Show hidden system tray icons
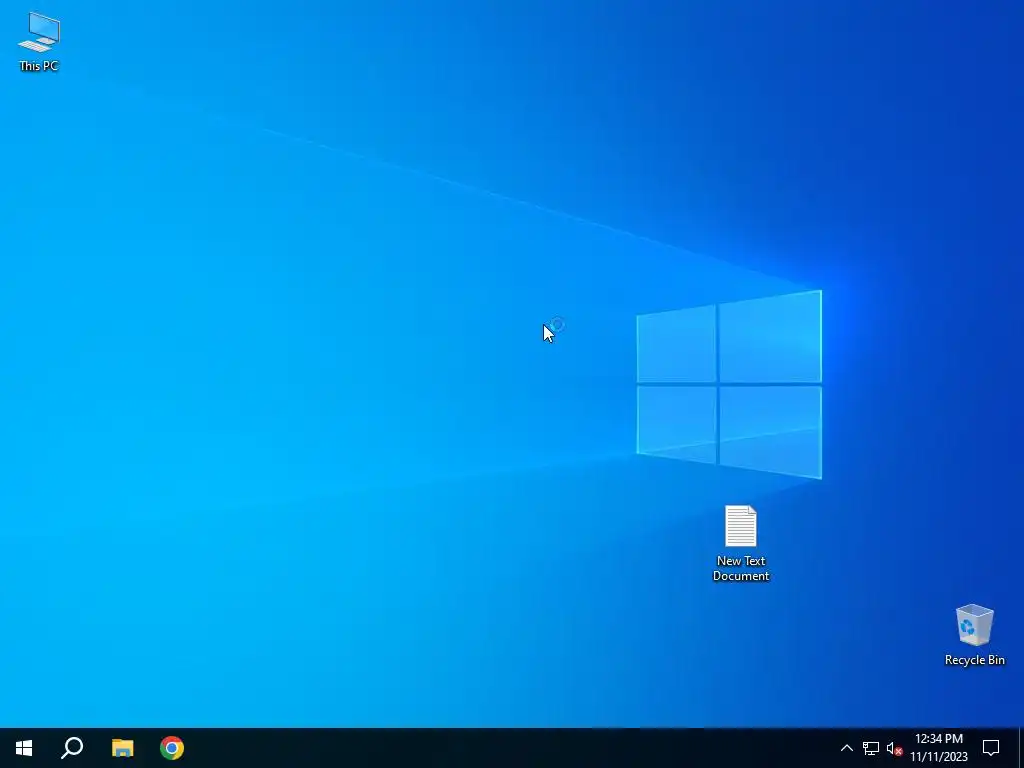Viewport: 1024px width, 768px height. [x=846, y=748]
